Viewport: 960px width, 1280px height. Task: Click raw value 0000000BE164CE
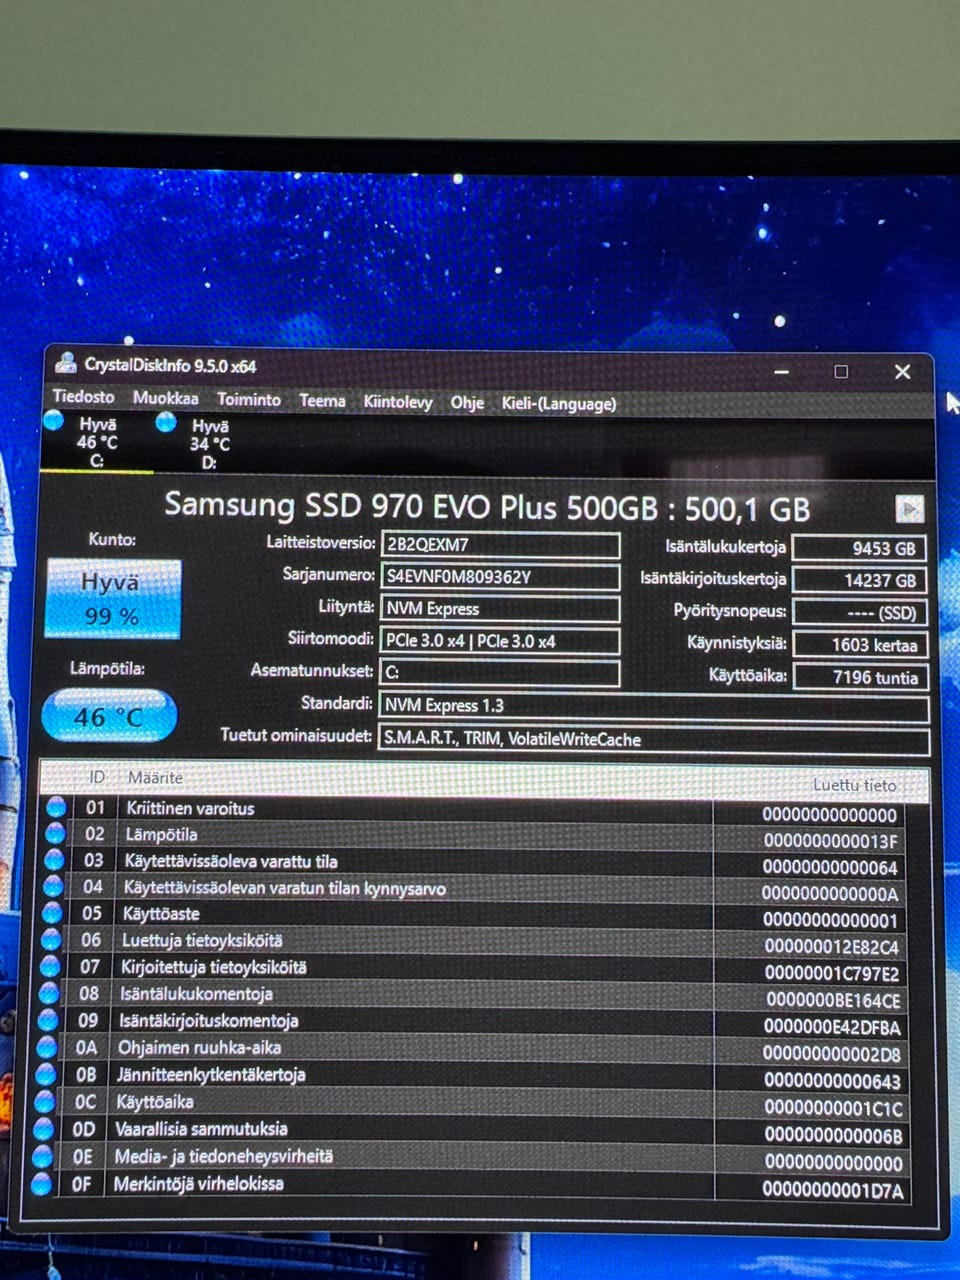point(833,1000)
